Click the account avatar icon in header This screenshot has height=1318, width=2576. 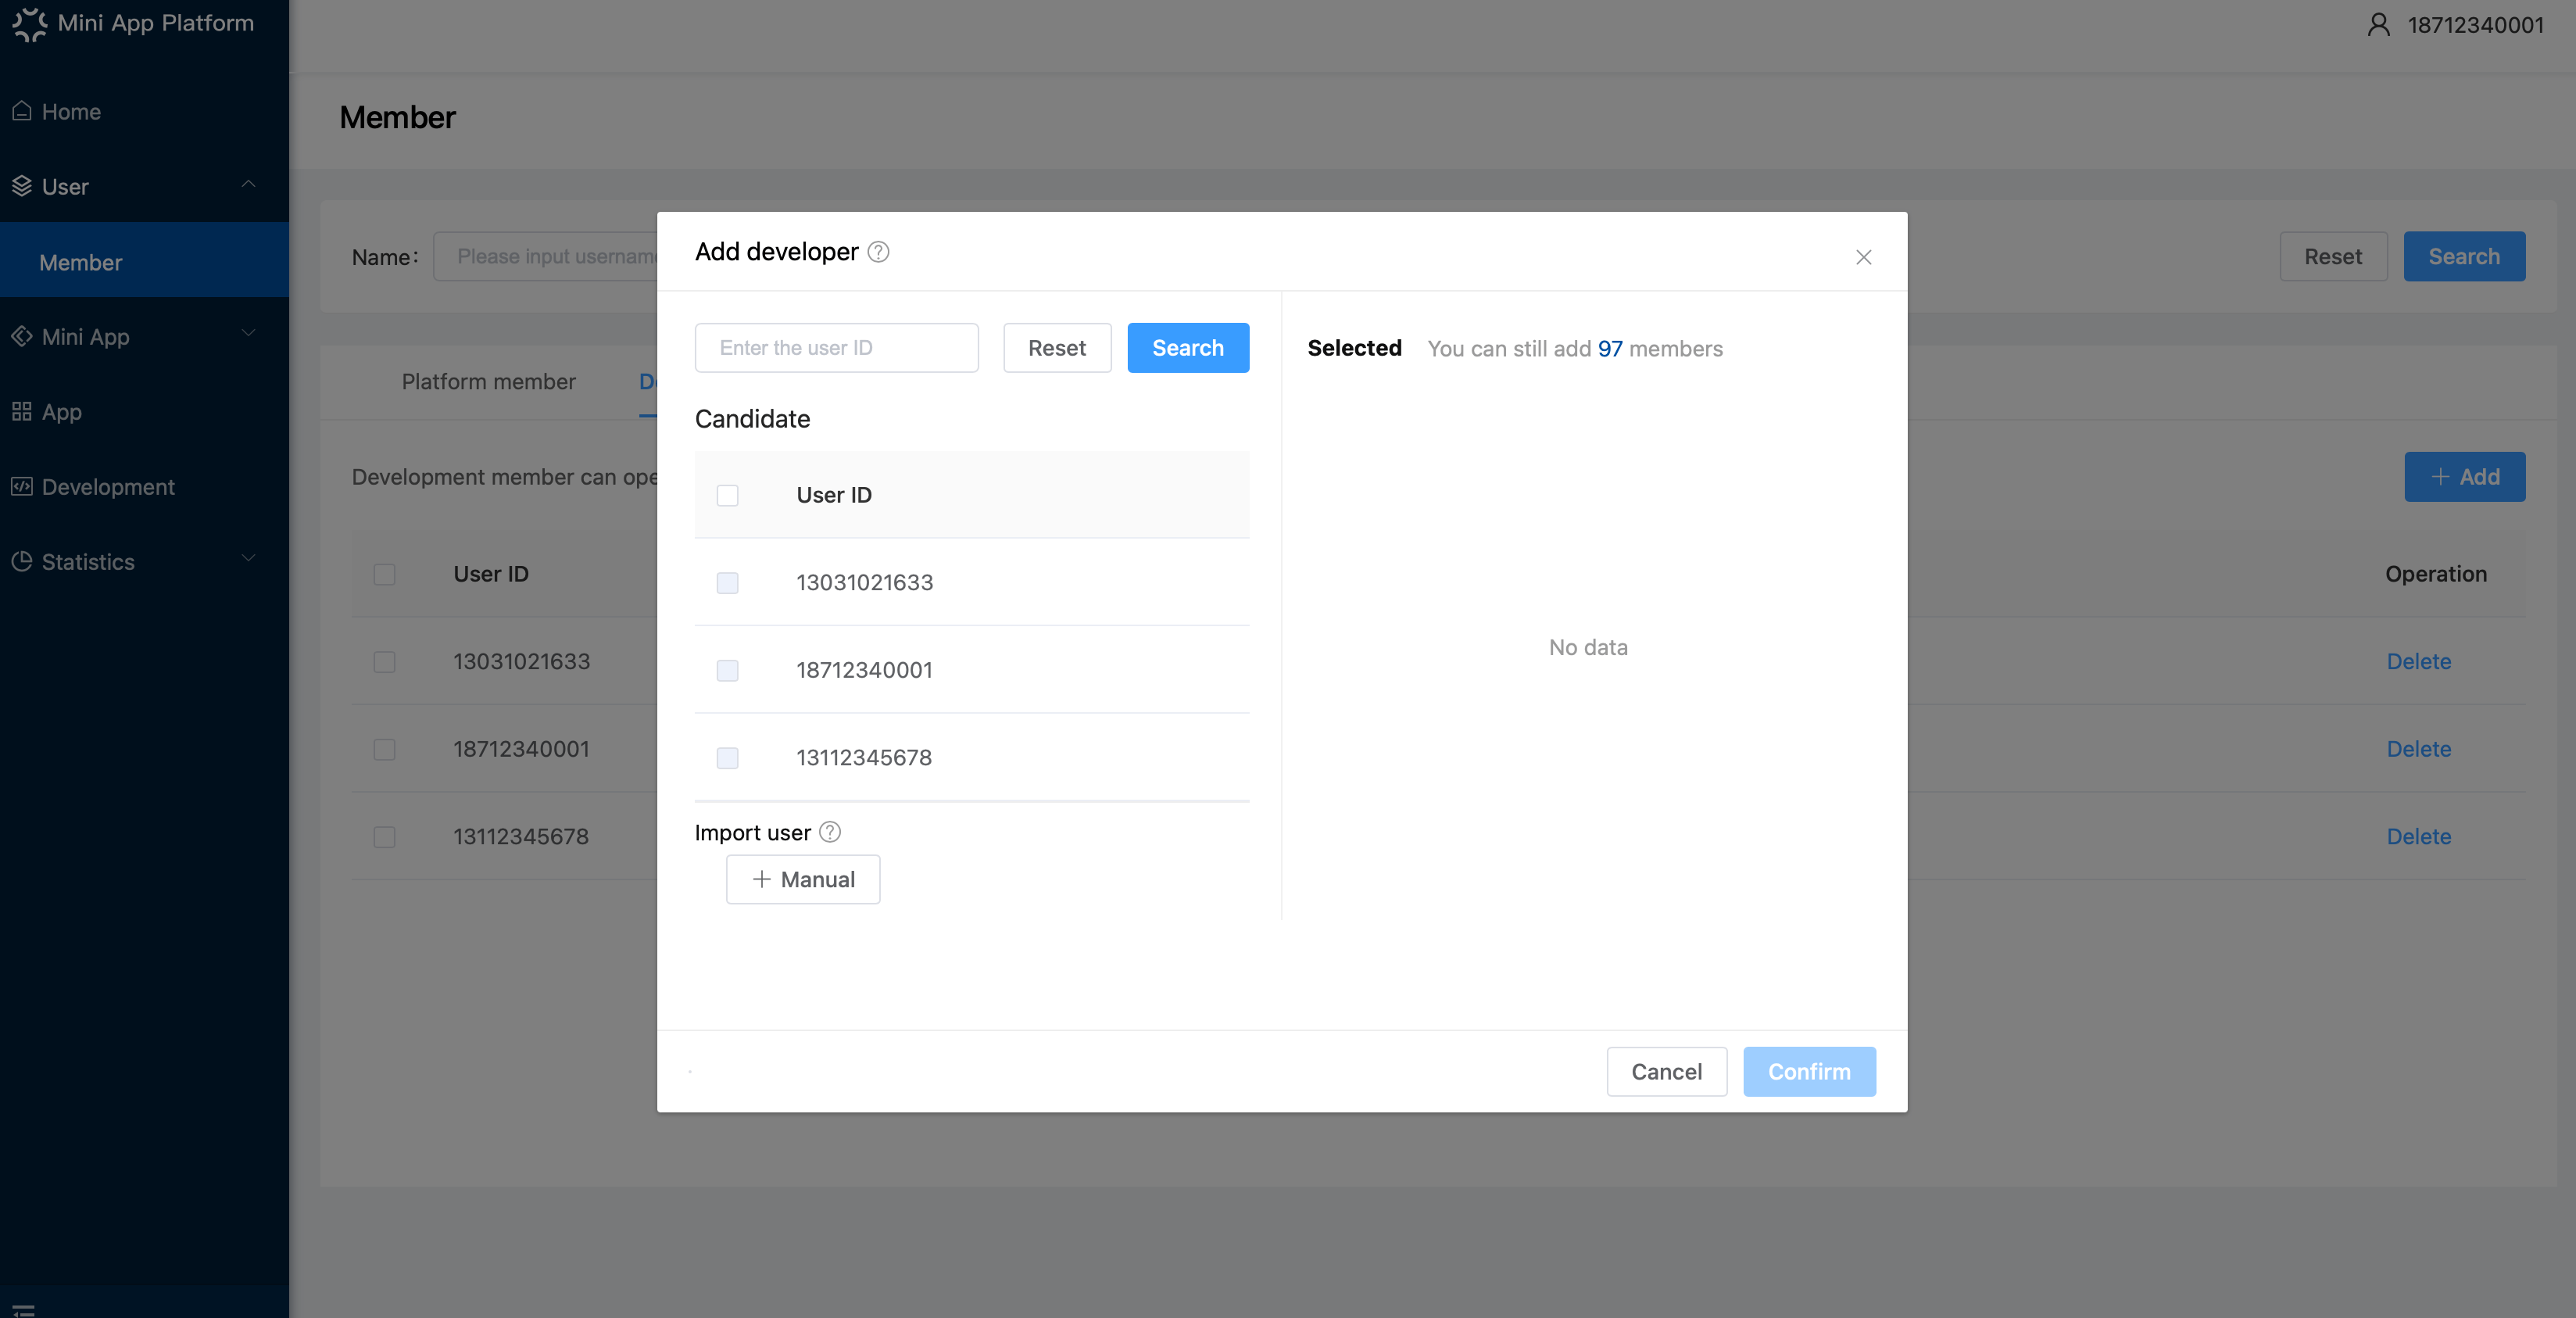click(2379, 25)
